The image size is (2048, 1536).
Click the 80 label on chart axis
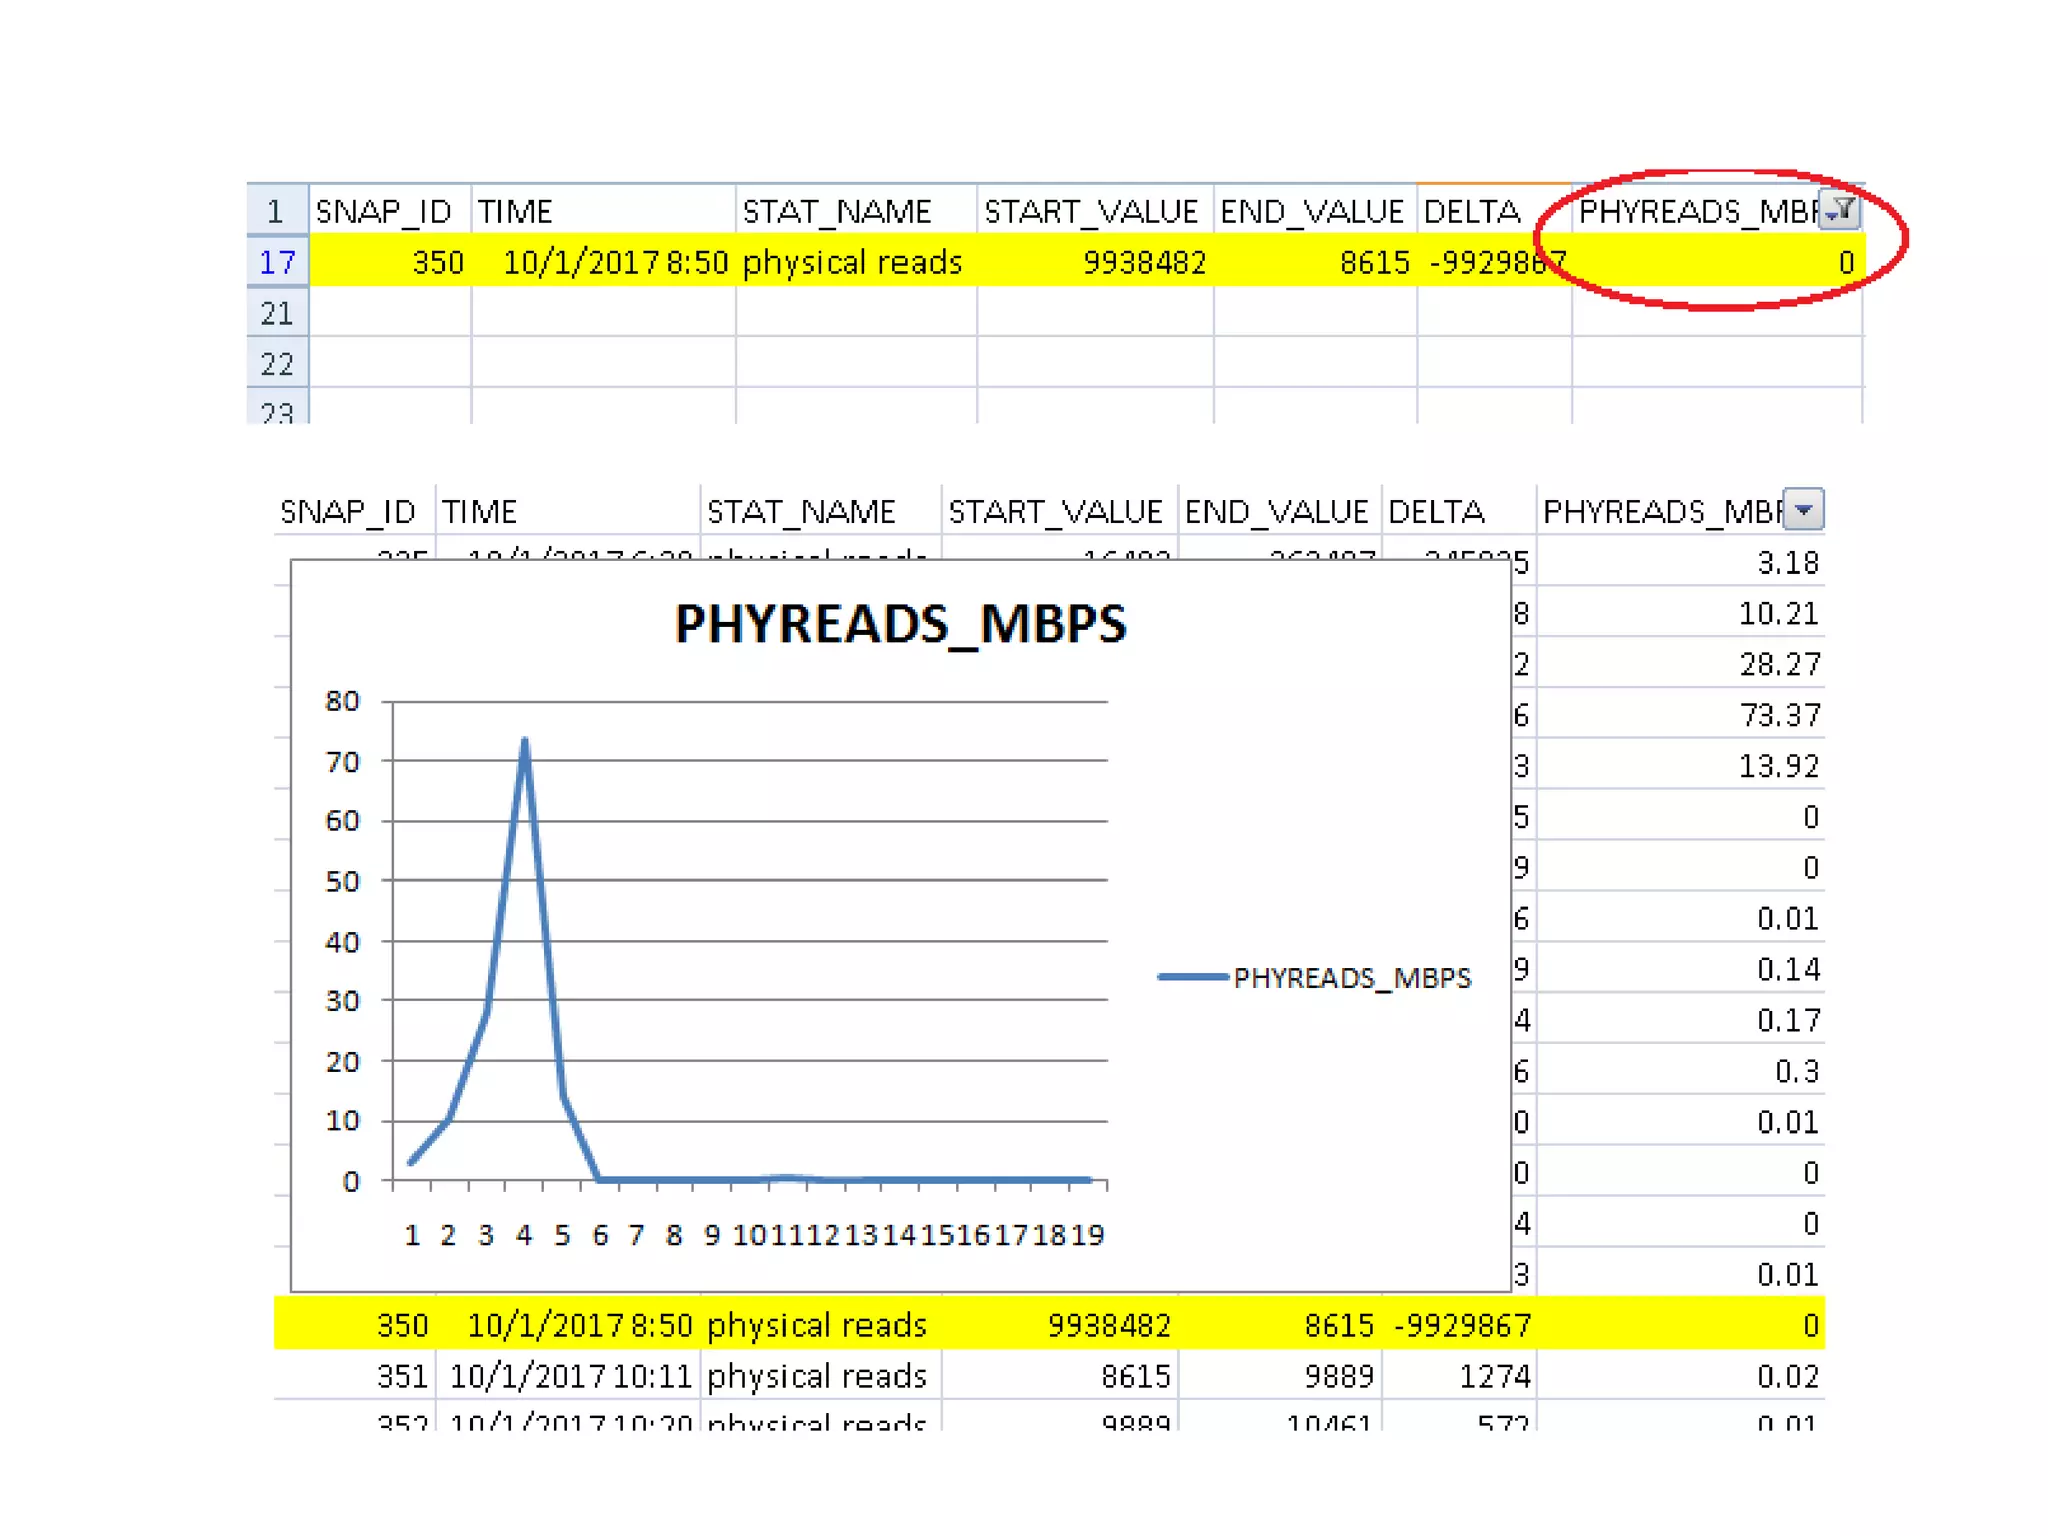tap(342, 701)
